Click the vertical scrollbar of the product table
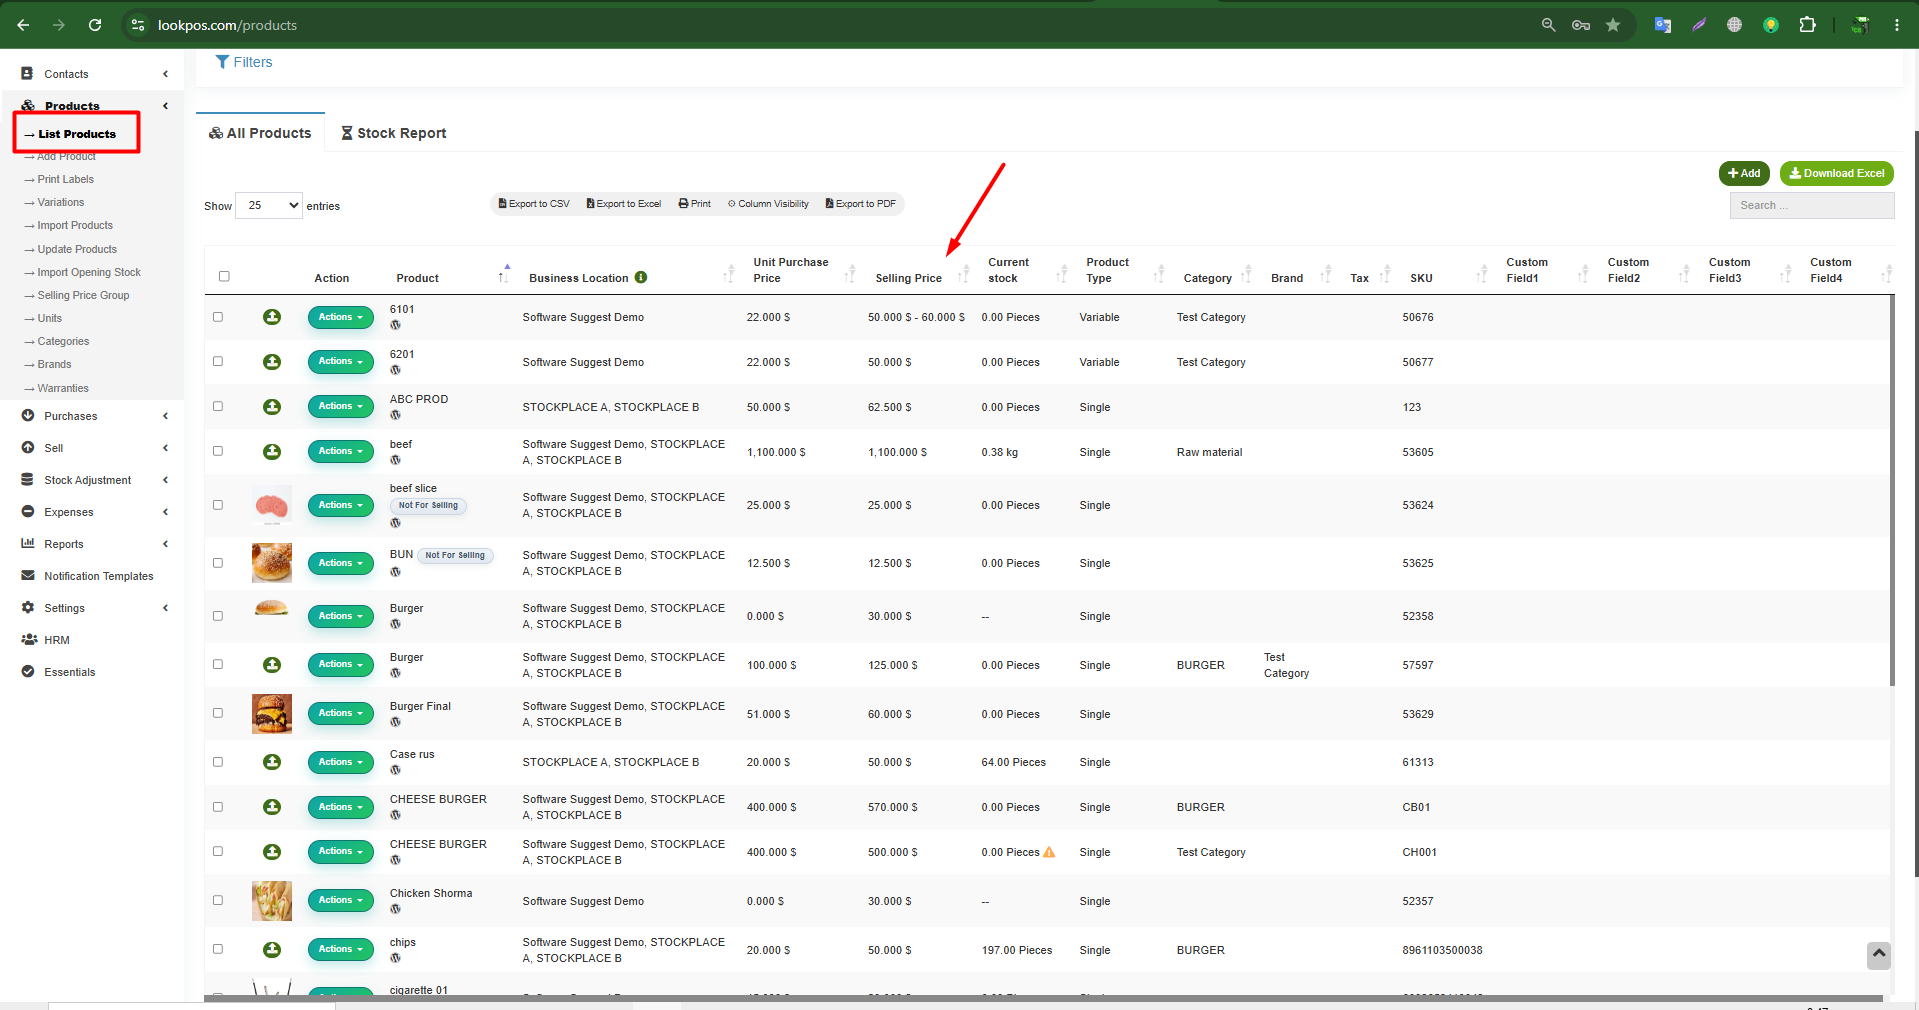This screenshot has height=1010, width=1919. click(1892, 490)
